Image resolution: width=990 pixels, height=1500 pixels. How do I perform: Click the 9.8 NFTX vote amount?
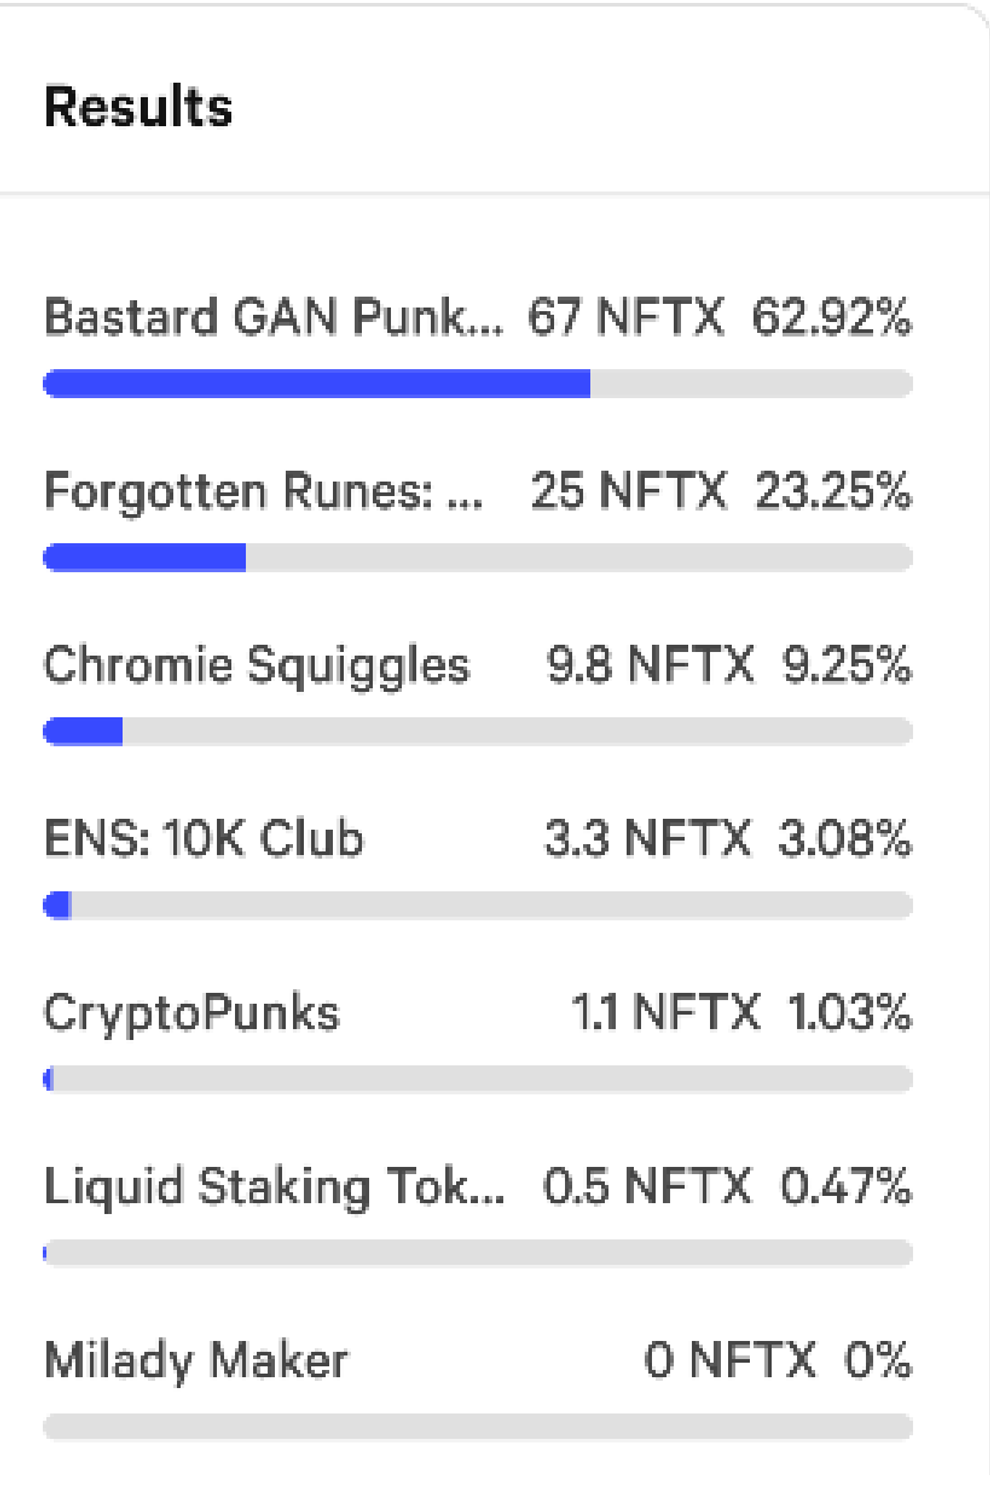coord(649,665)
